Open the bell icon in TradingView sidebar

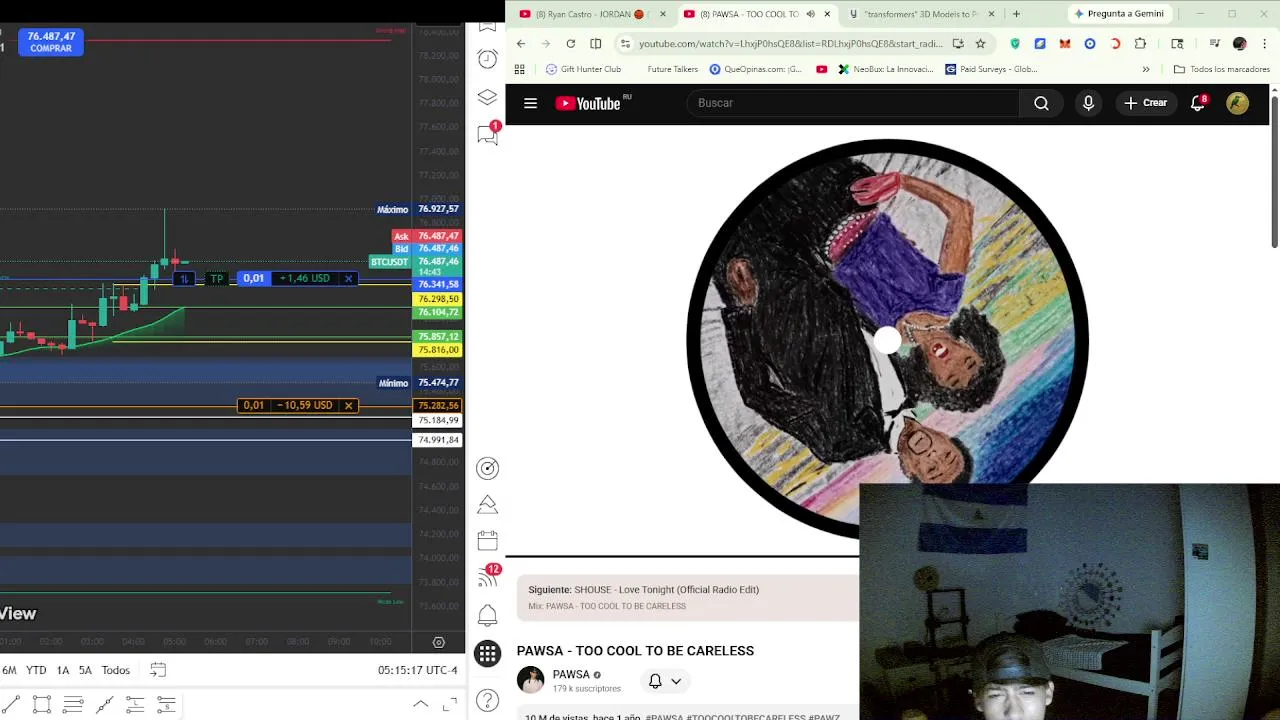487,615
